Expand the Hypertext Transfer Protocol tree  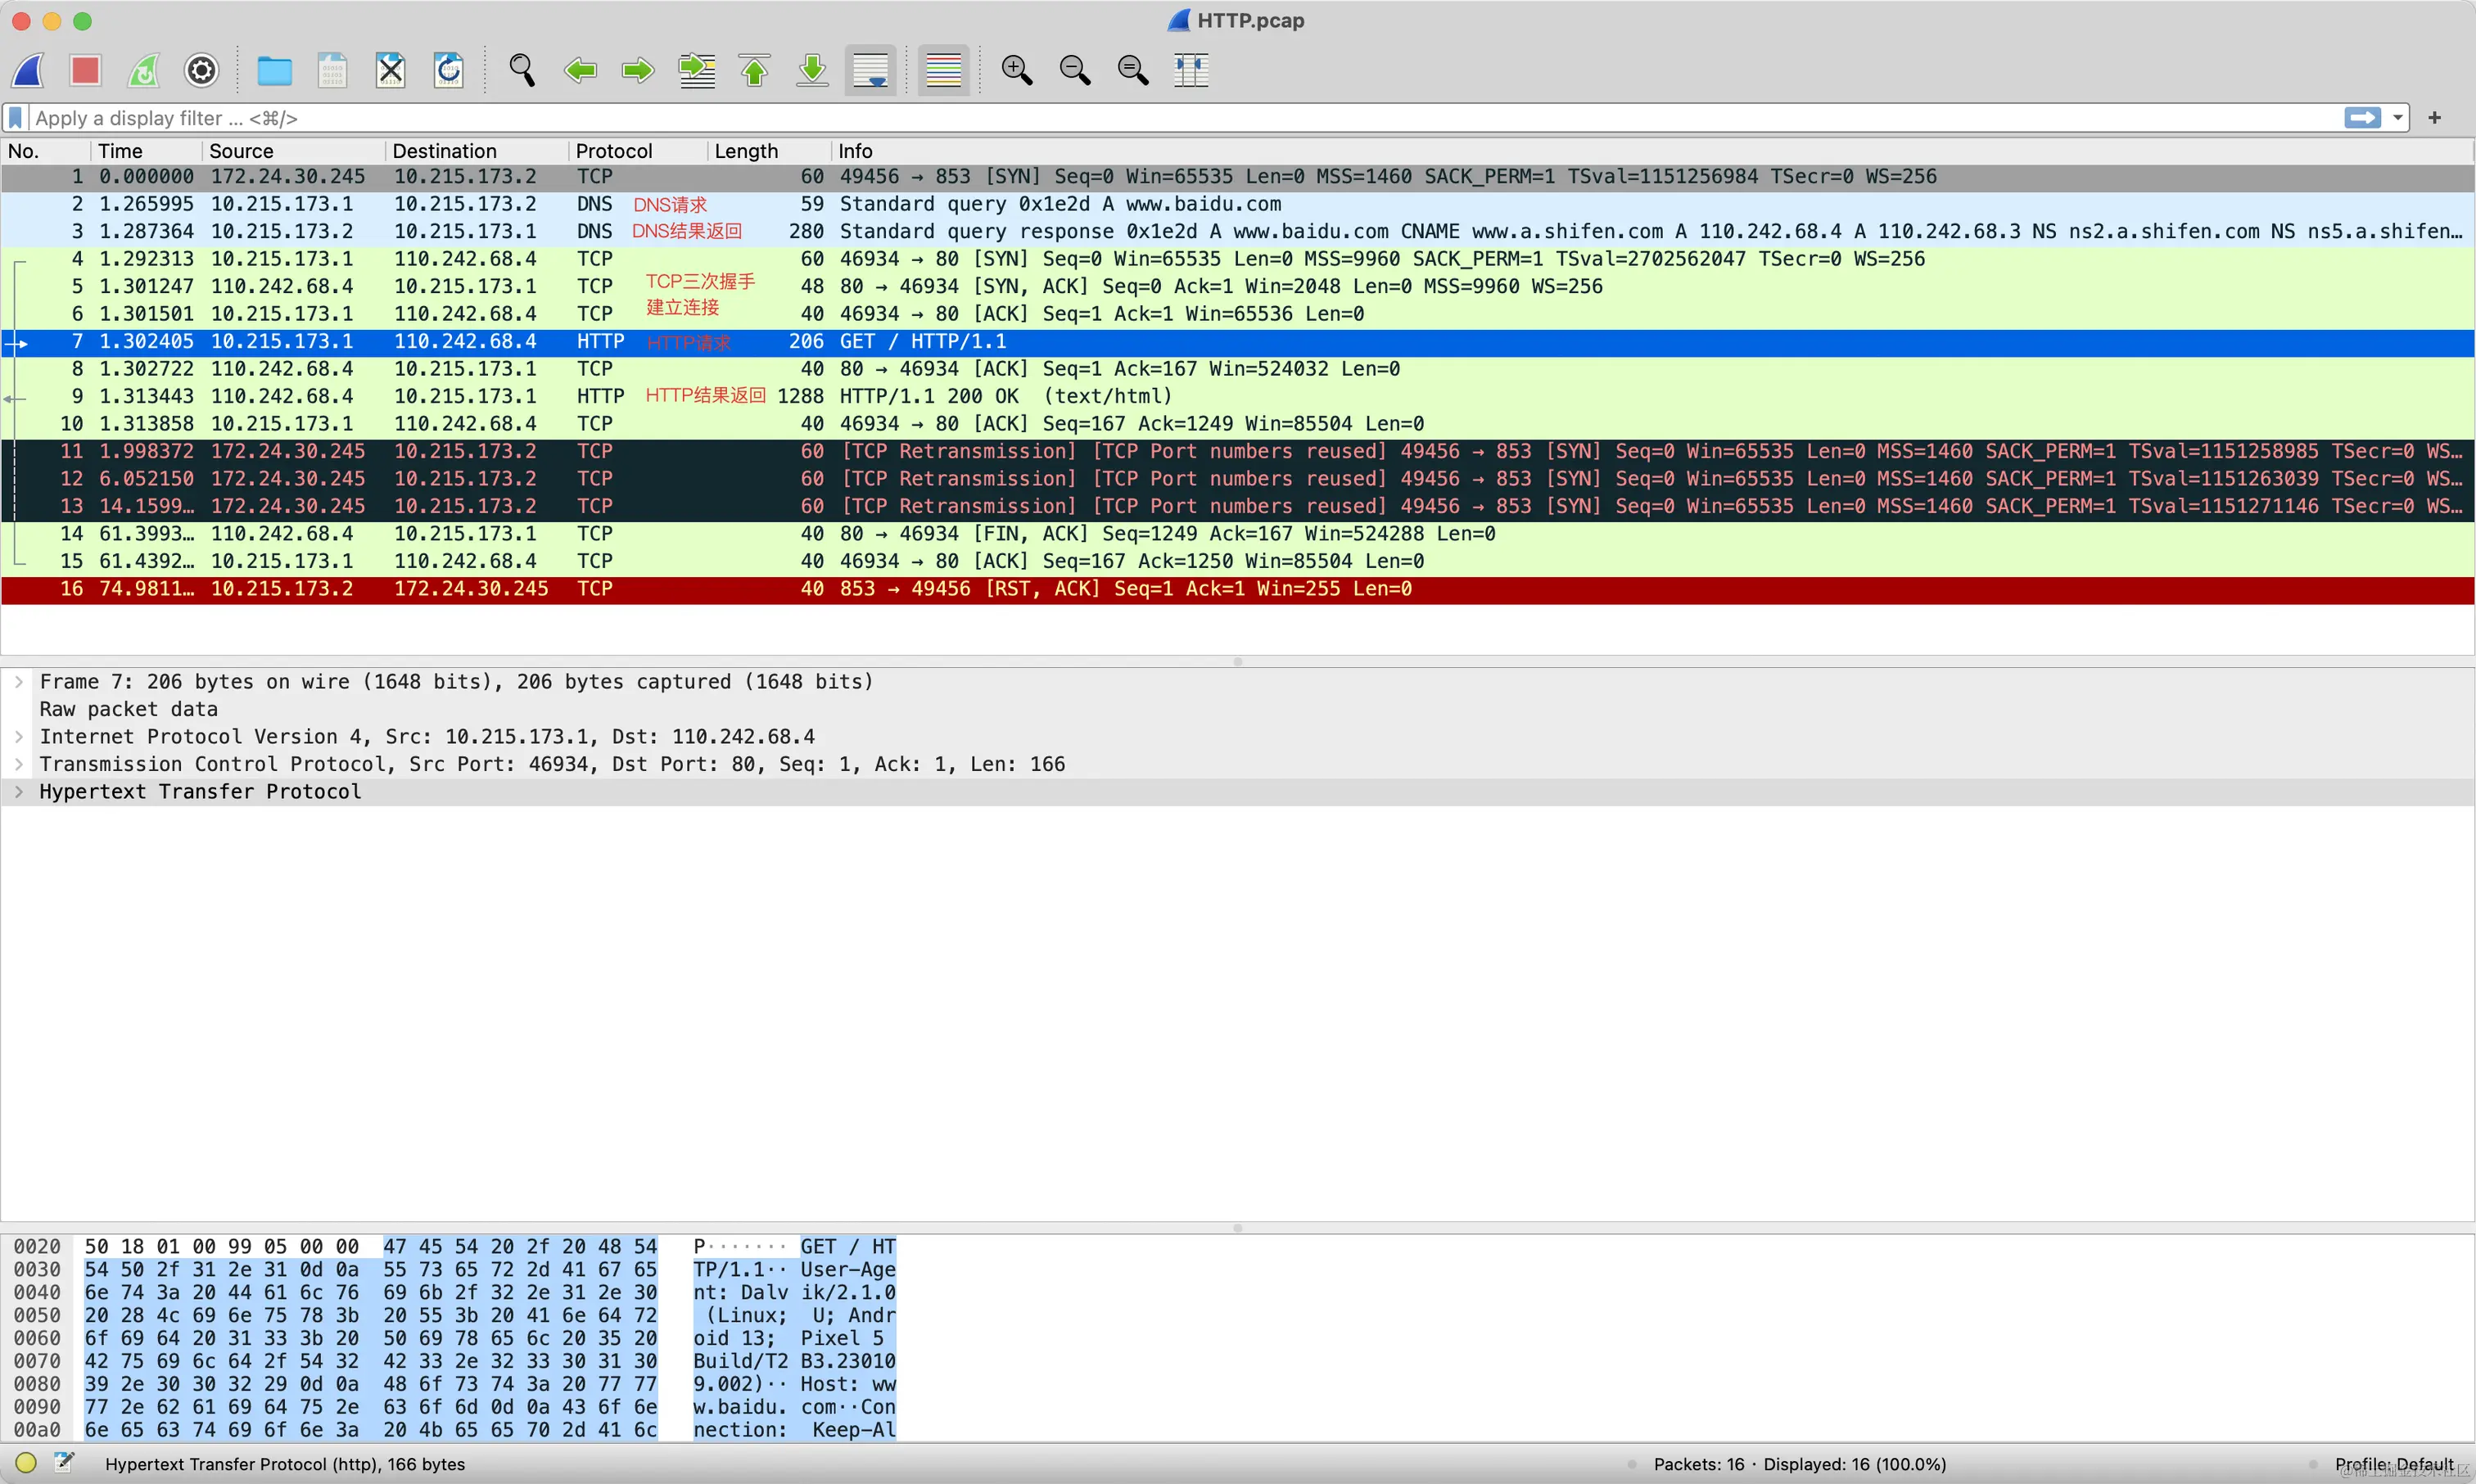19,792
